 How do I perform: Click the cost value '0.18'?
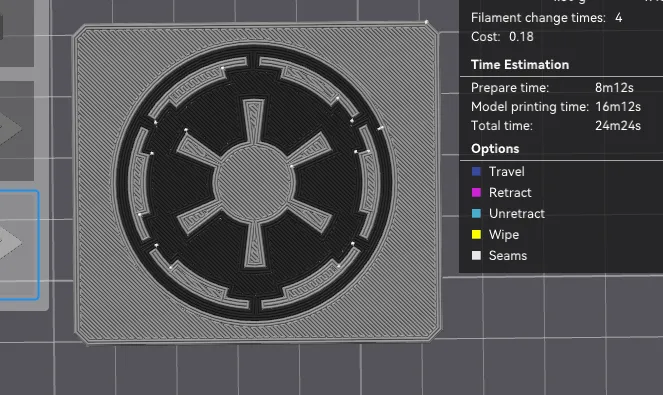click(521, 37)
